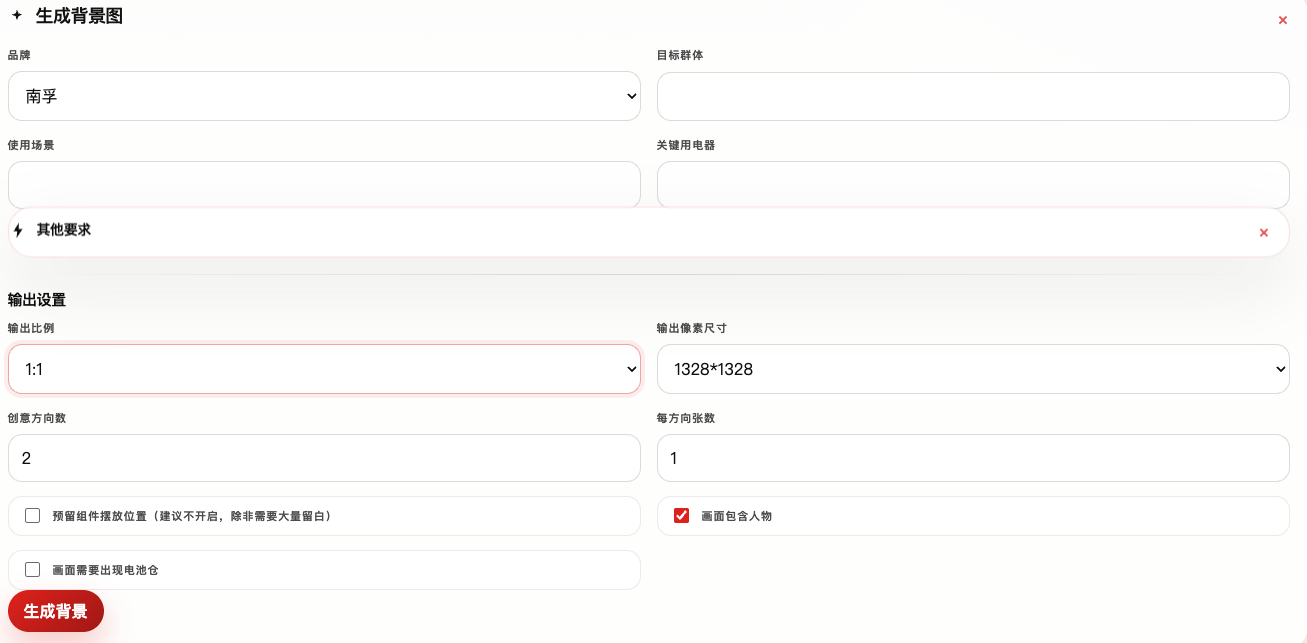The image size is (1307, 643).
Task: Open the 输出比例 dropdown showing 1:1
Action: 324,369
